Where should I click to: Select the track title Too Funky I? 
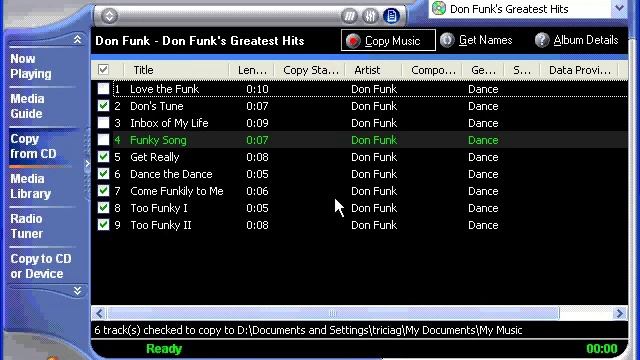pos(159,208)
